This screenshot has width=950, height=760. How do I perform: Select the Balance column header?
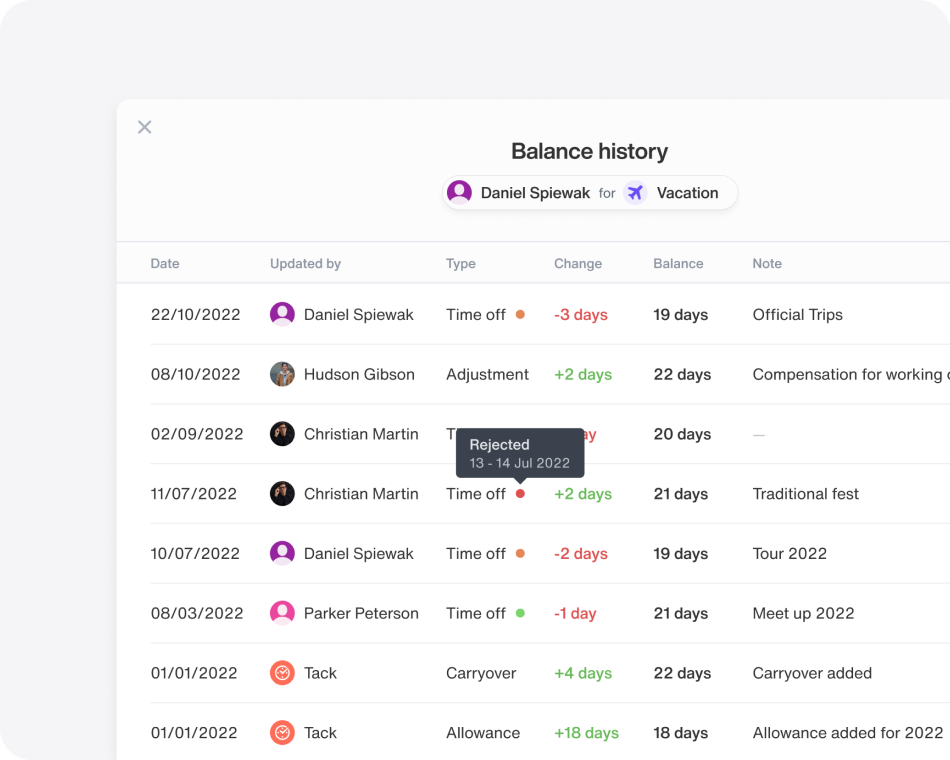(x=678, y=263)
